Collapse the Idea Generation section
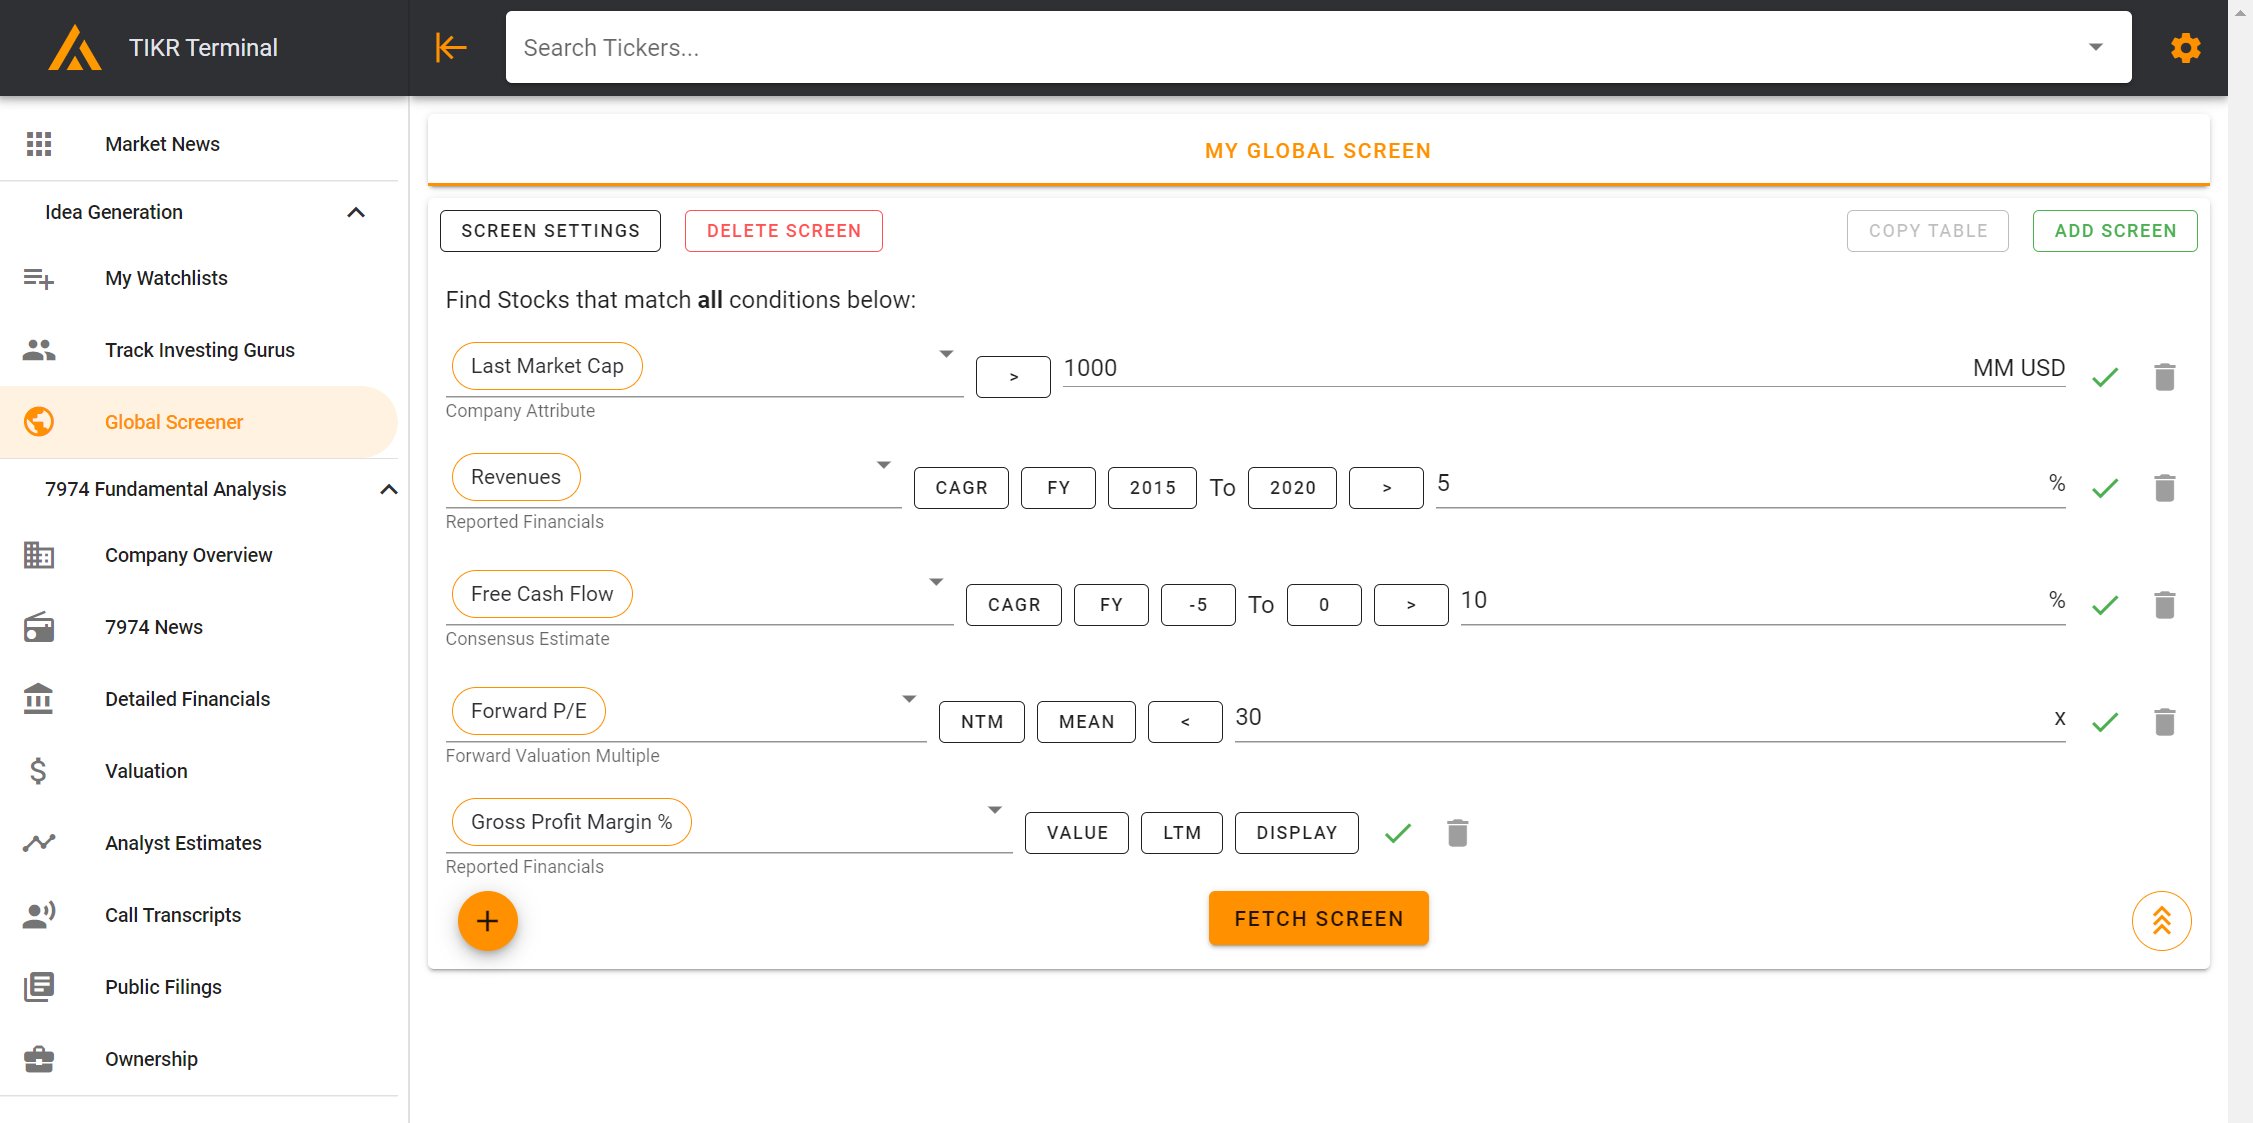The width and height of the screenshot is (2253, 1123). click(x=356, y=212)
